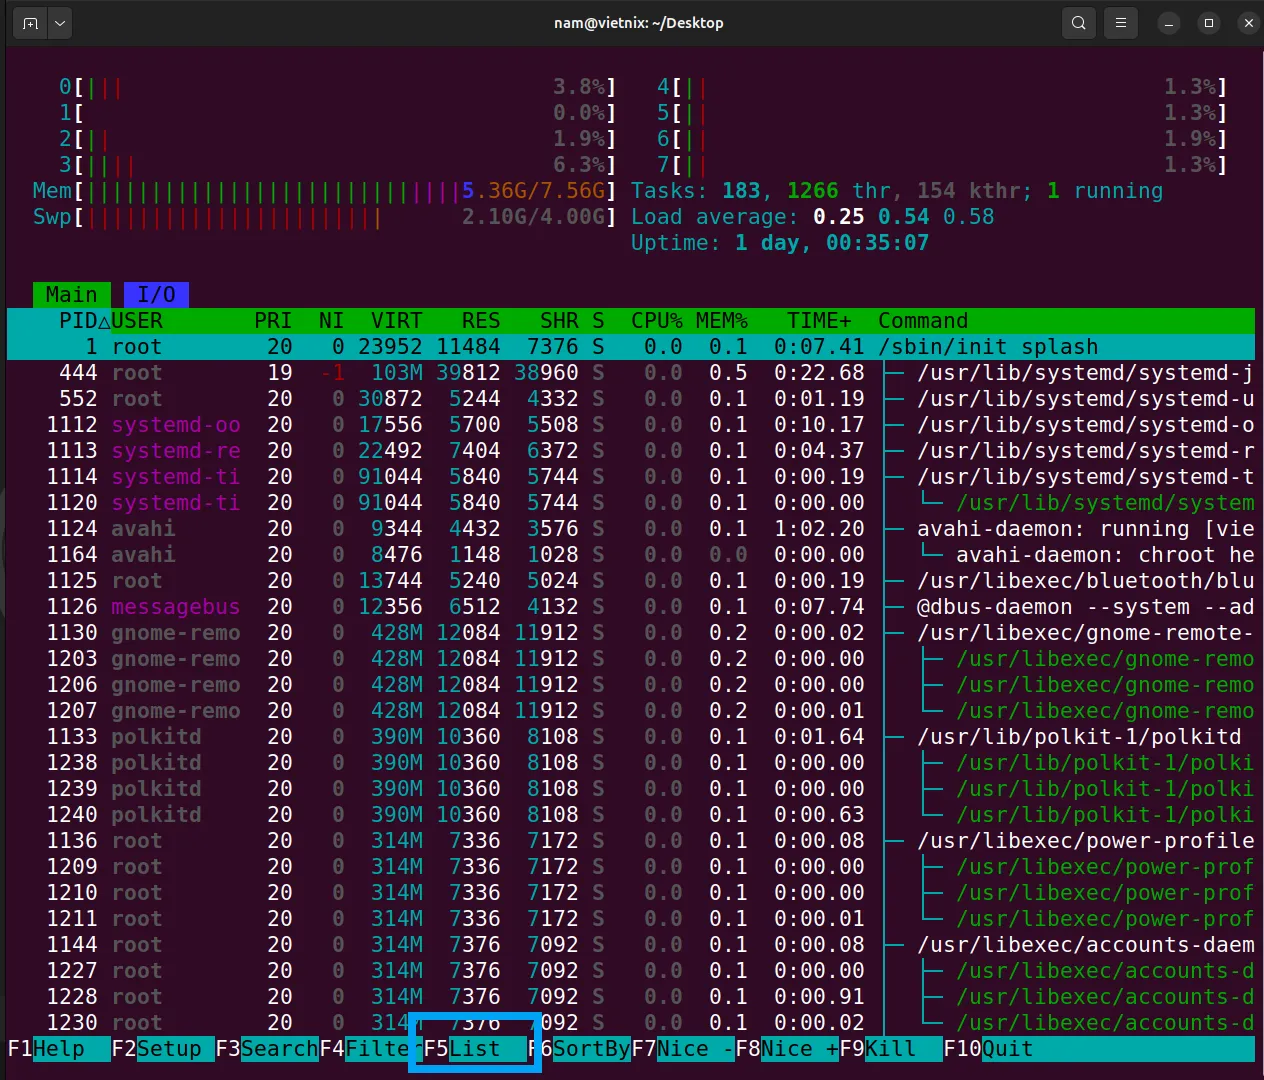Toggle F5 List view in function bar

pyautogui.click(x=475, y=1049)
